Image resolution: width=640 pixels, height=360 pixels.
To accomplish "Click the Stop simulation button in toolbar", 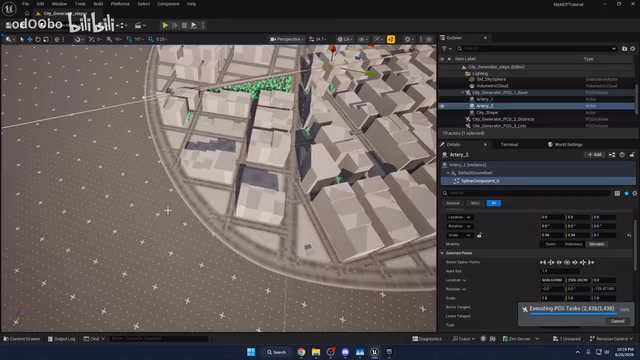I will tap(184, 25).
